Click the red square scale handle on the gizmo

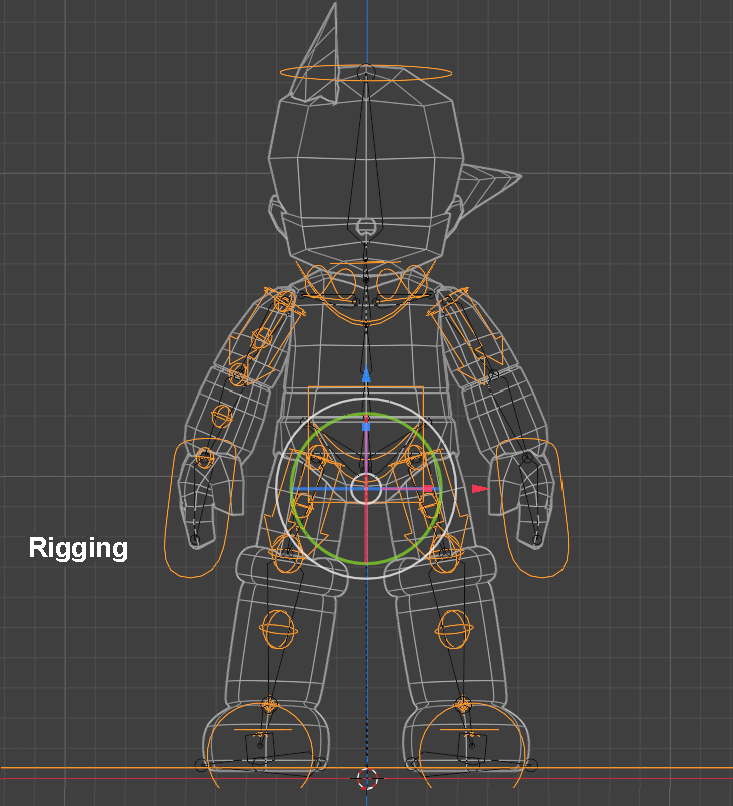428,488
